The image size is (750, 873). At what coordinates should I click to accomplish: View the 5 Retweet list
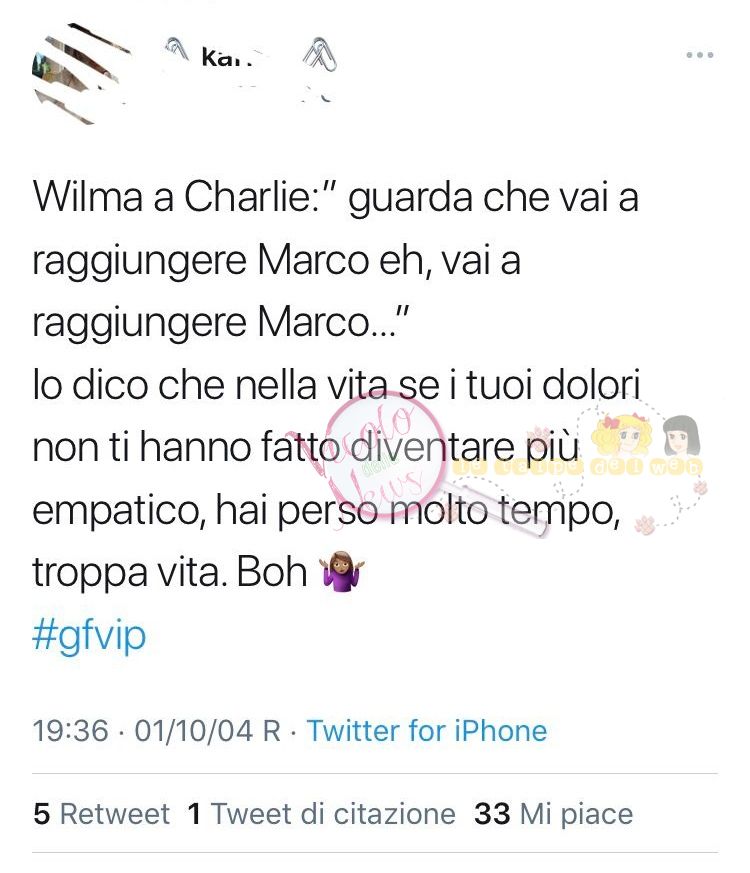[x=101, y=814]
